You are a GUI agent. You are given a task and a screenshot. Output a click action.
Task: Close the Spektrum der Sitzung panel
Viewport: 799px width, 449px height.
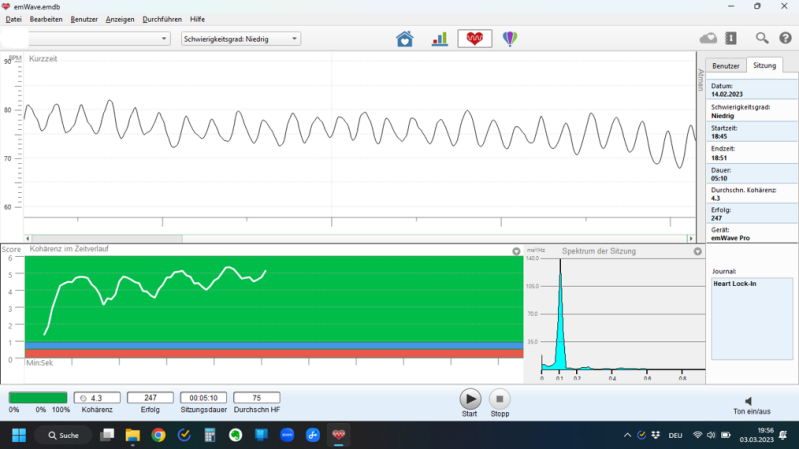pyautogui.click(x=697, y=251)
